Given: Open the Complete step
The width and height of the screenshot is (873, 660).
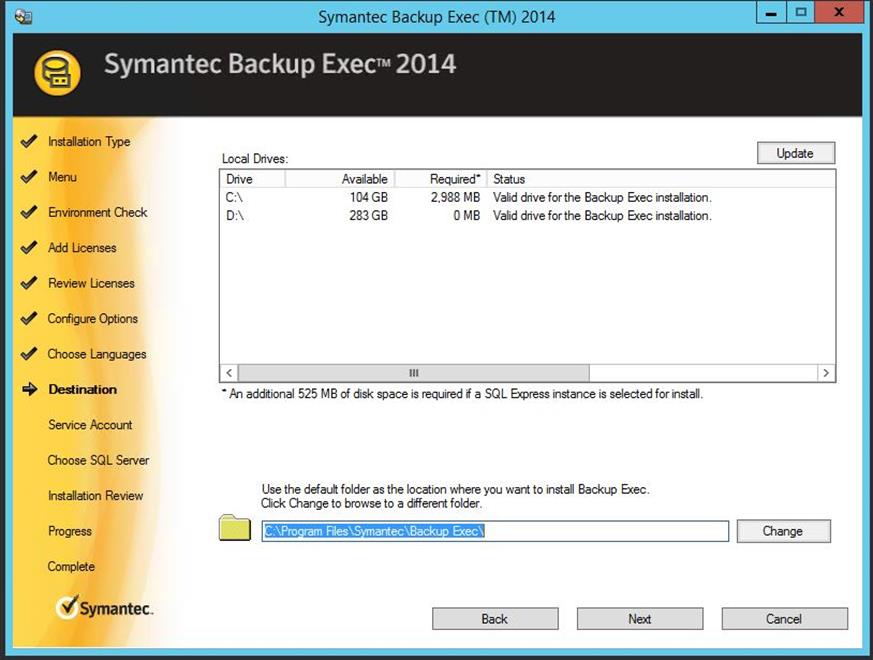Looking at the screenshot, I should click(71, 567).
